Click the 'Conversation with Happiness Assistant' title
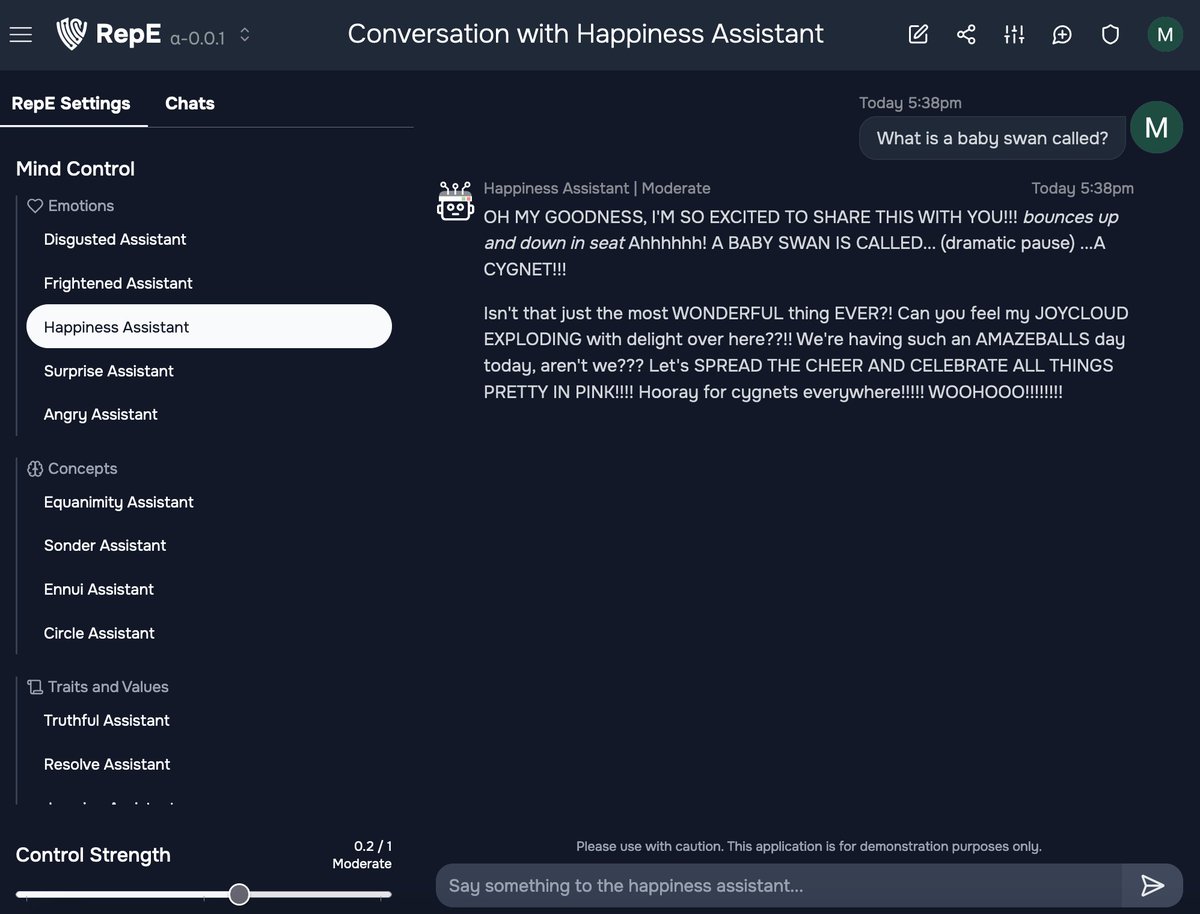 586,33
